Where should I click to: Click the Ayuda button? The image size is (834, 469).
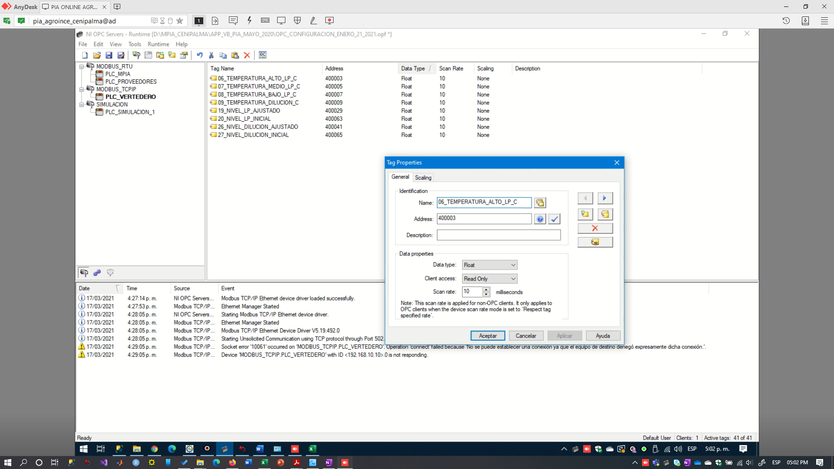[603, 336]
